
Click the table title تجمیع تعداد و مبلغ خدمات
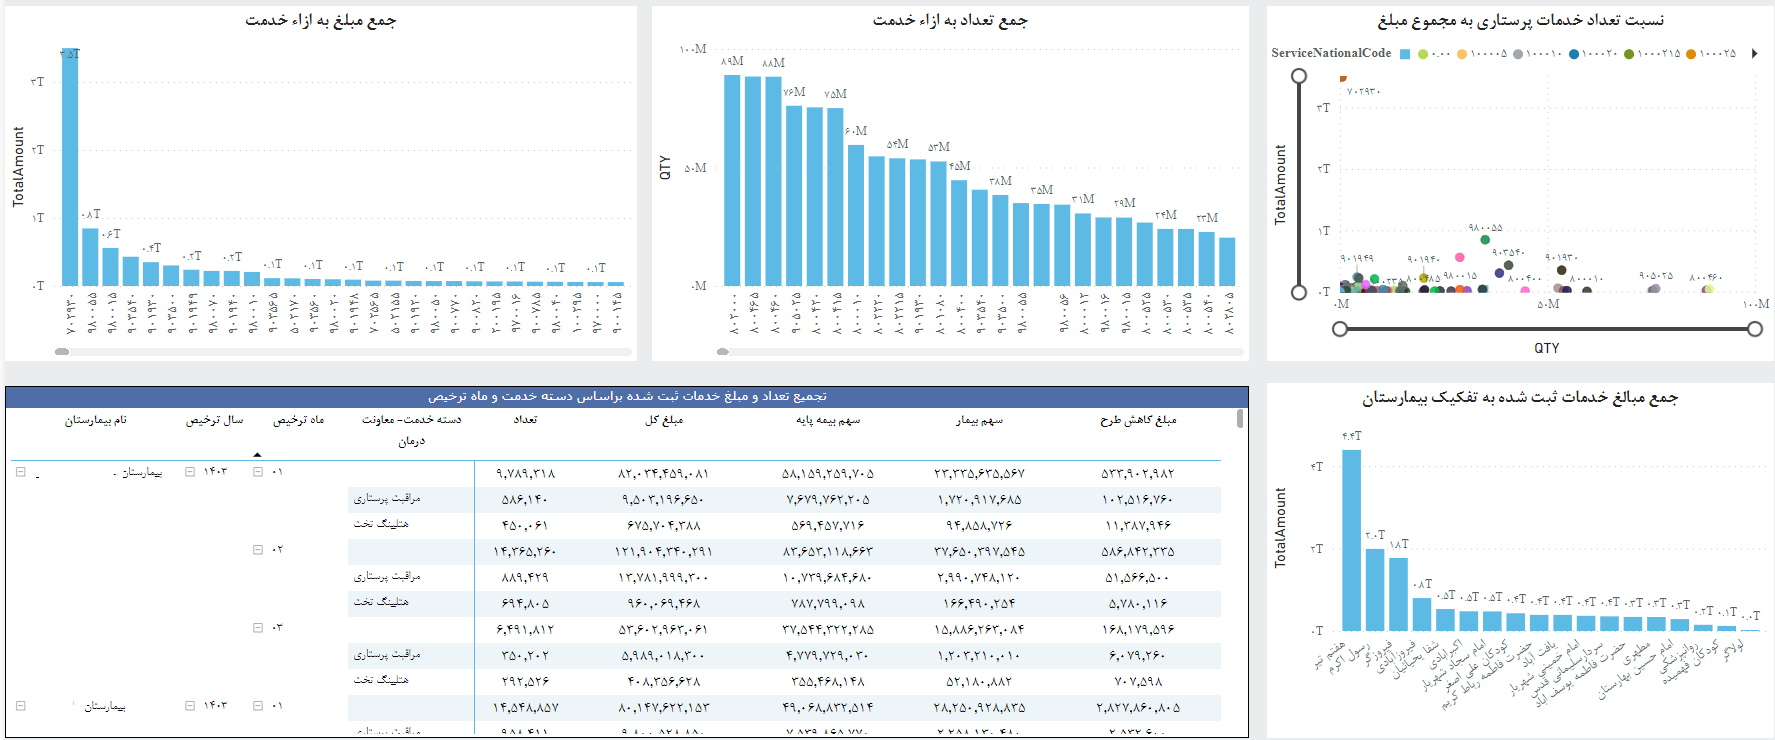point(627,397)
